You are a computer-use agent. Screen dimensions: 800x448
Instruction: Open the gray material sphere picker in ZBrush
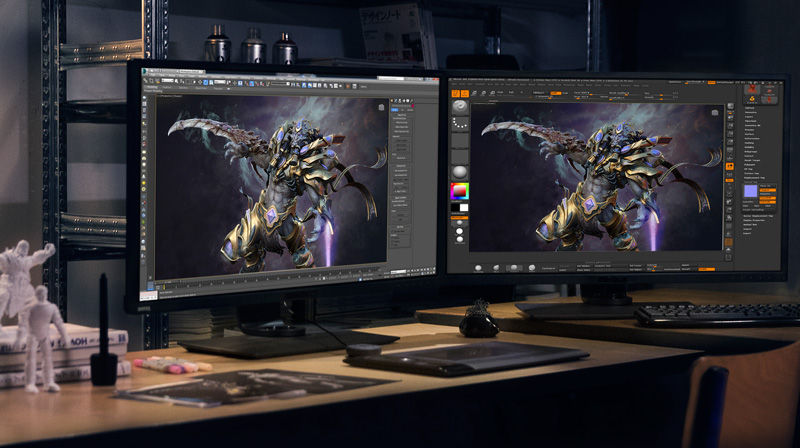coord(460,172)
